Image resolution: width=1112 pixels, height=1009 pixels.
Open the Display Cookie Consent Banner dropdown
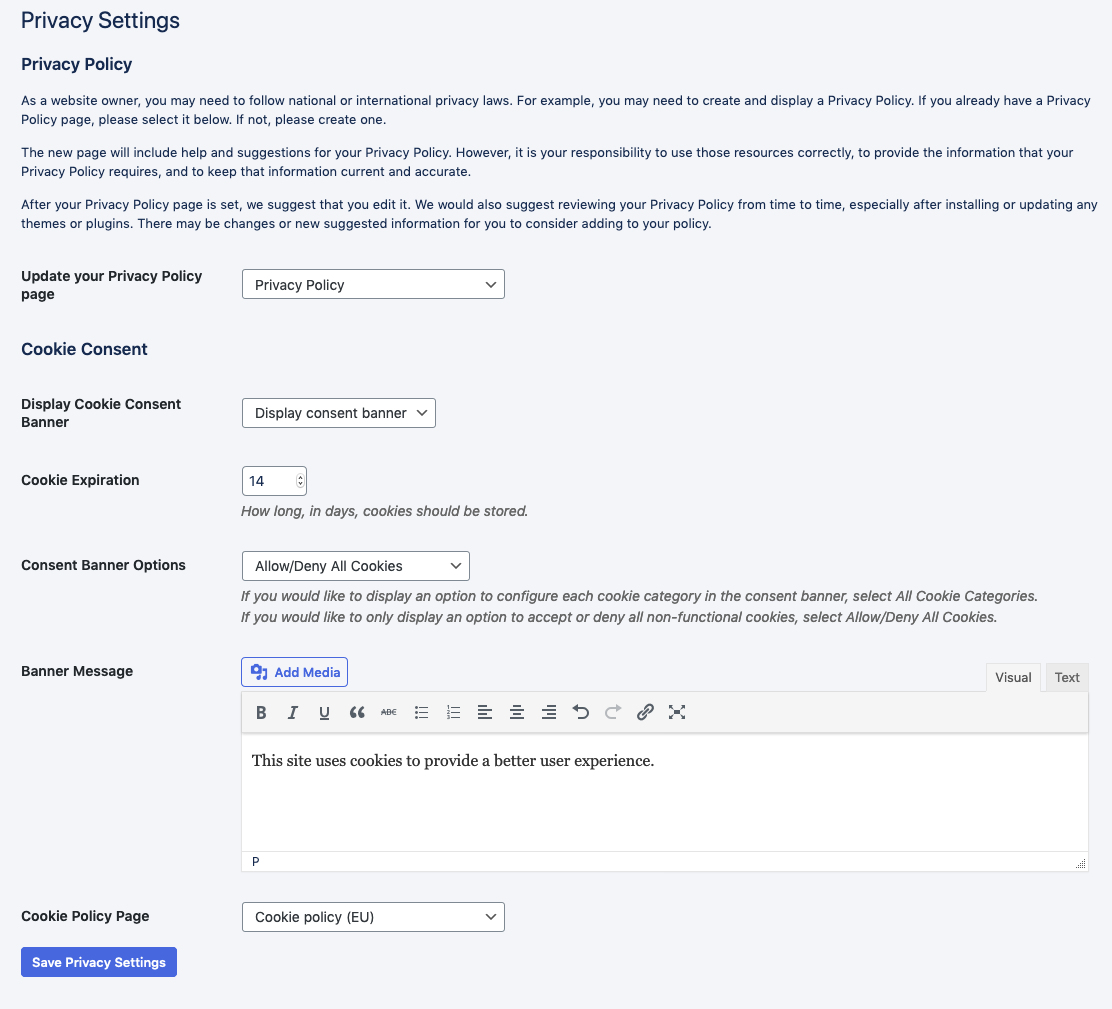[x=338, y=412]
